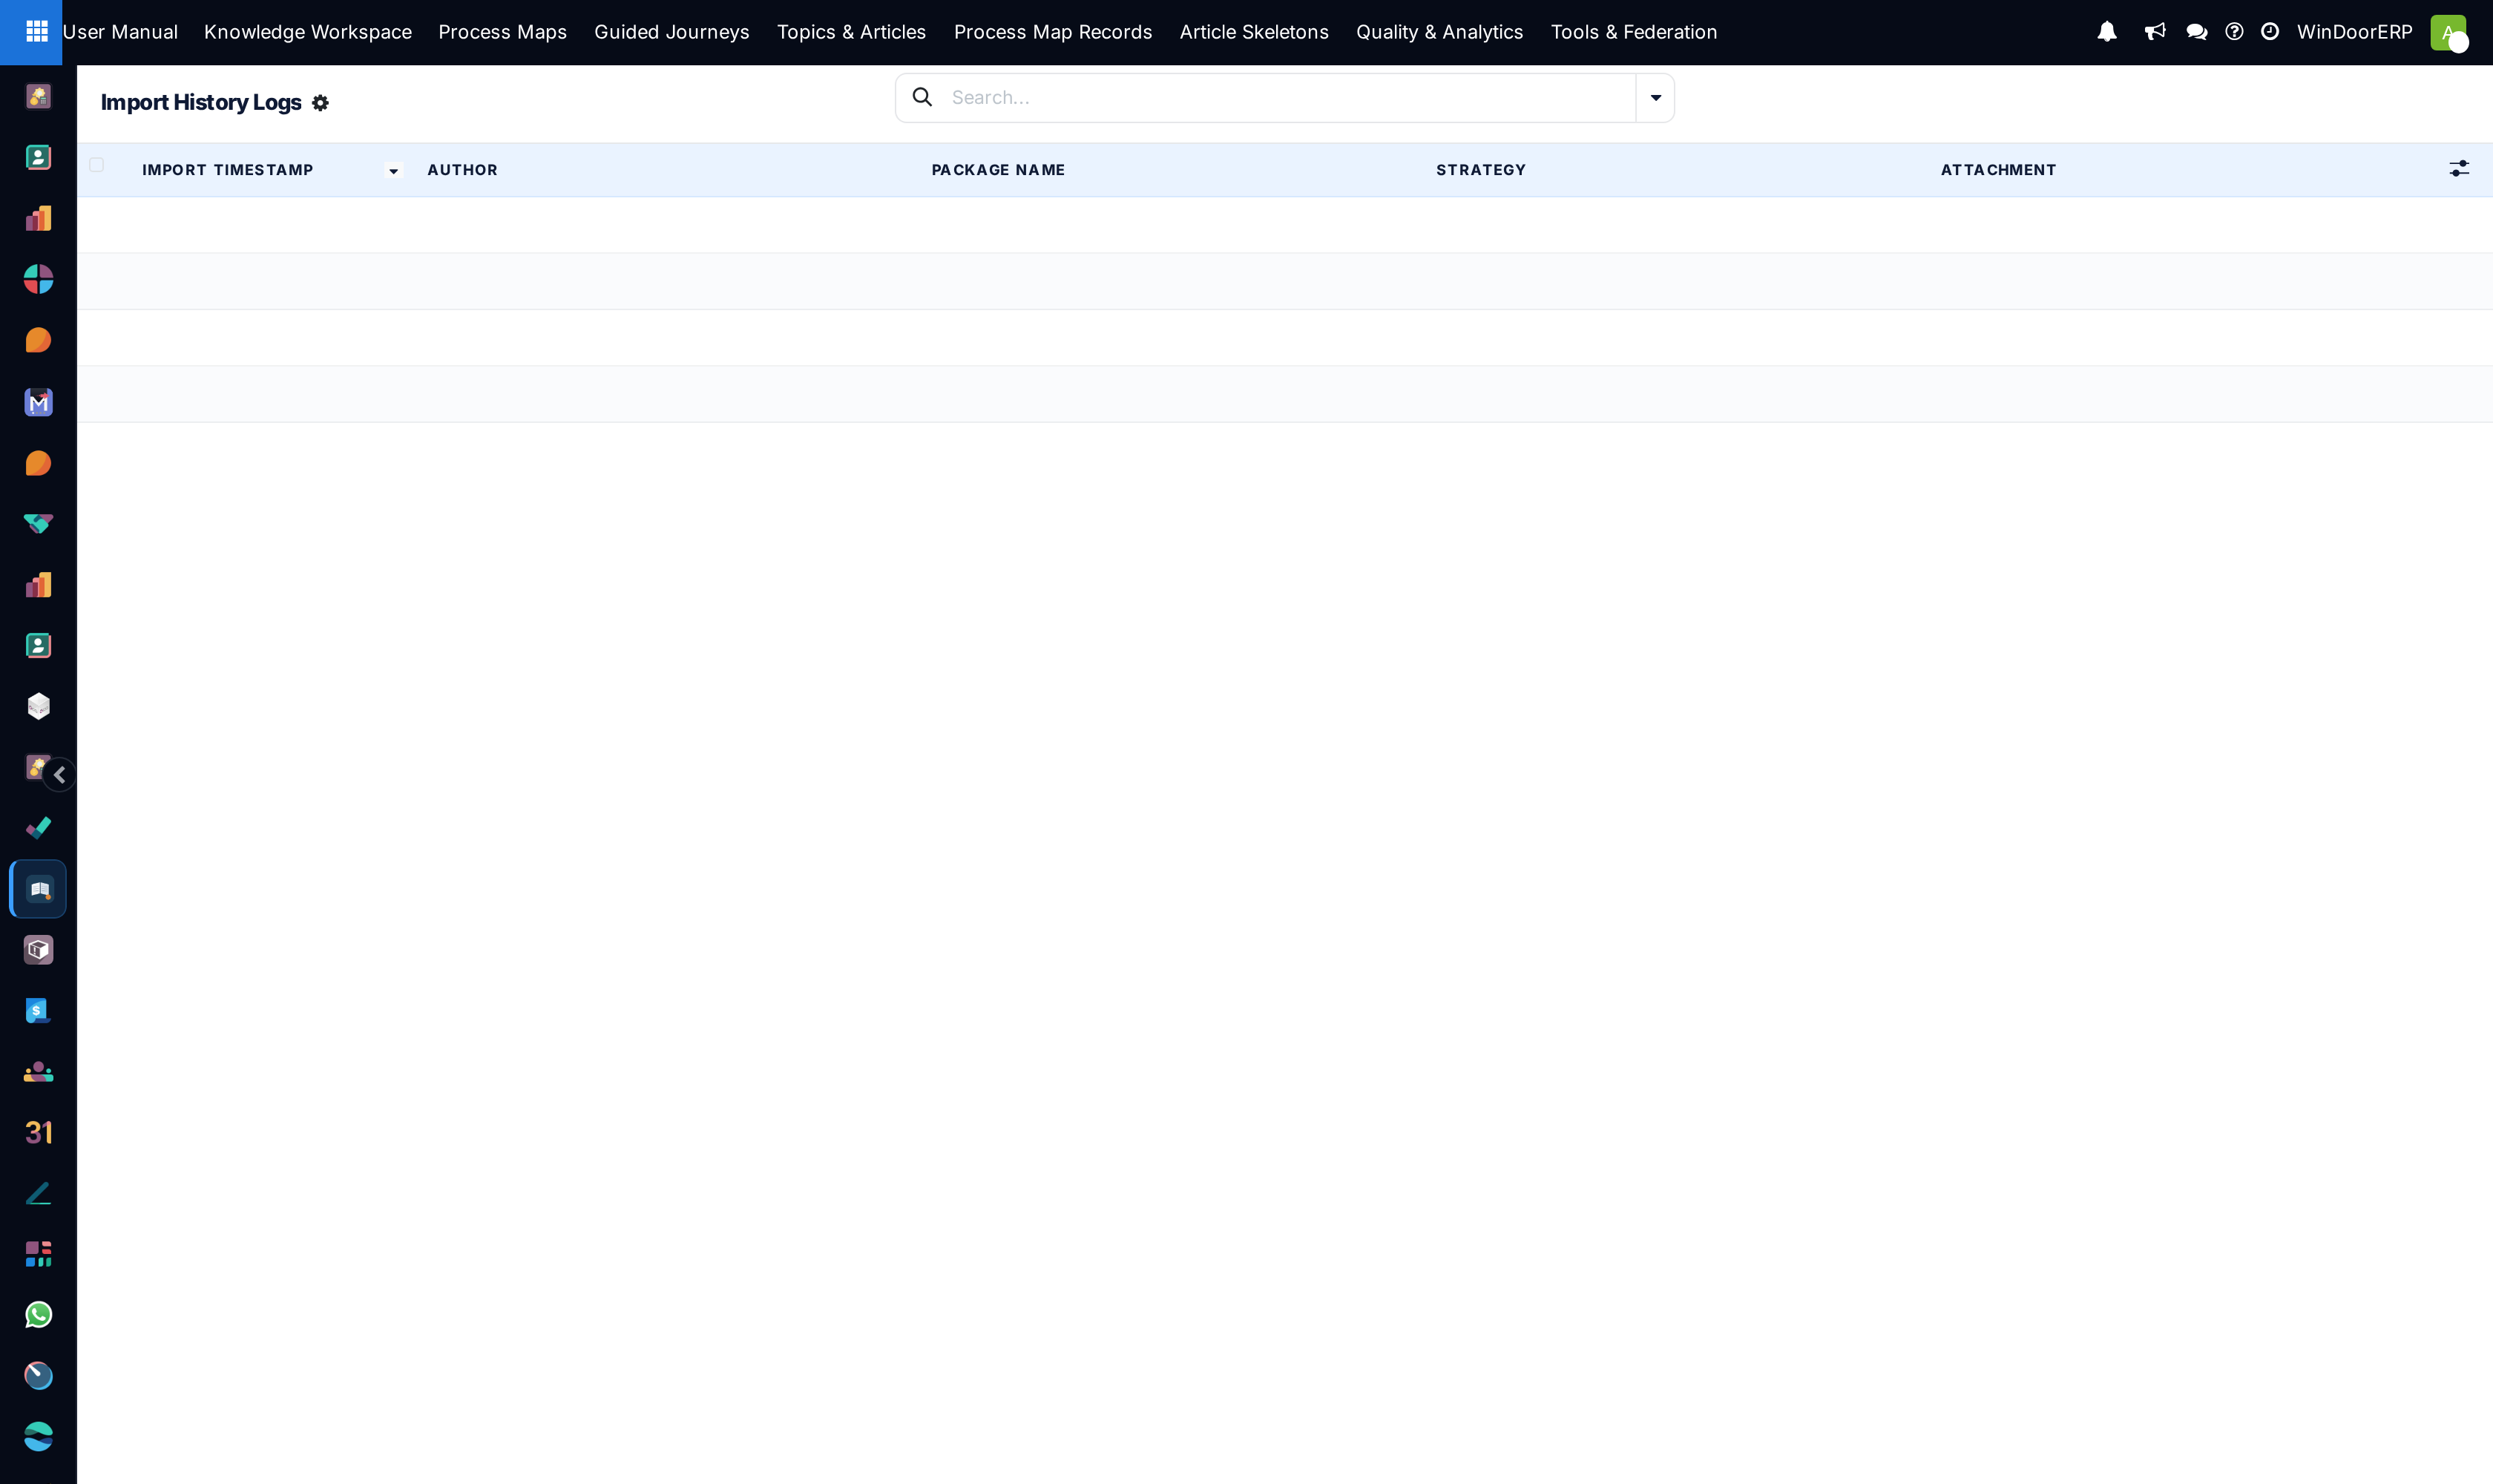Screen dimensions: 2493x1484
Task: Open the blue dollar invoice app
Action: point(38,1011)
